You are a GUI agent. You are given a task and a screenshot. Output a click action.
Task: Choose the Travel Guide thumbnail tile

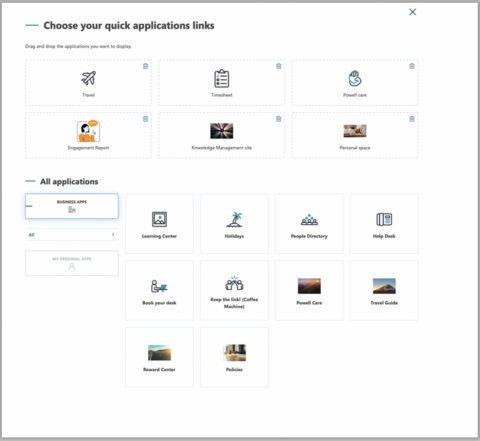coord(384,290)
